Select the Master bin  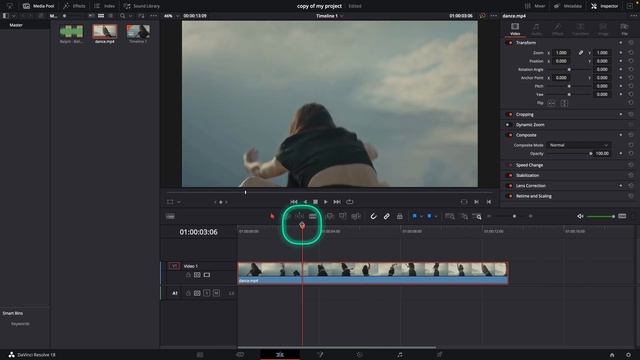pyautogui.click(x=16, y=25)
